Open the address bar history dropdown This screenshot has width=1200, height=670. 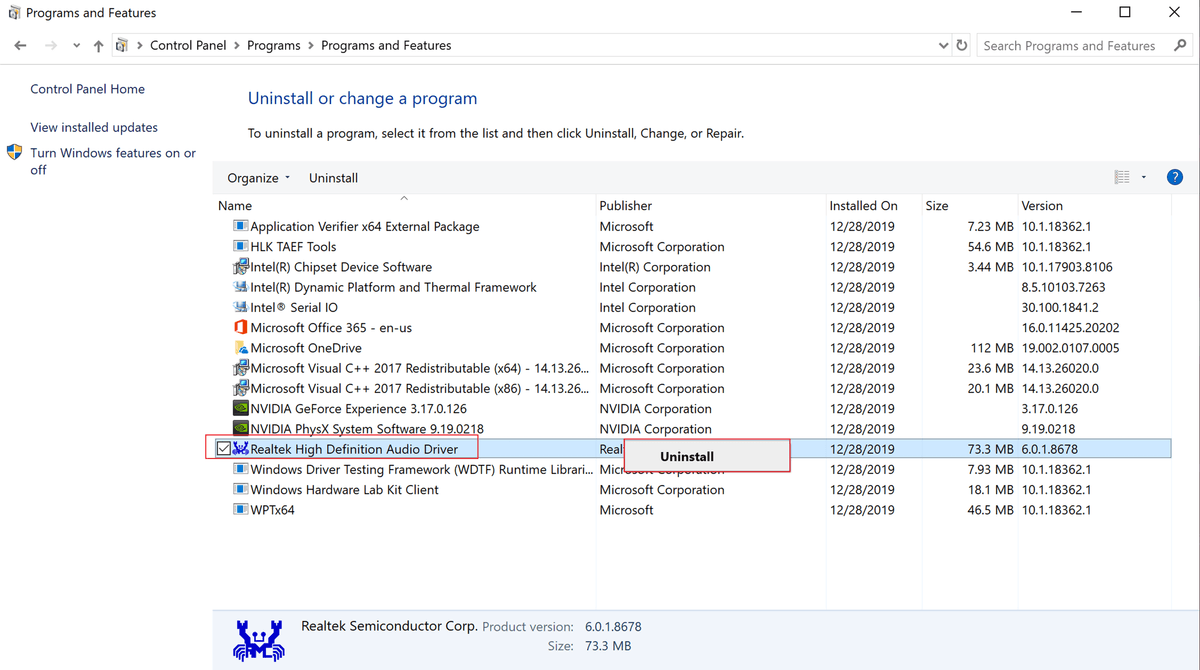click(941, 45)
